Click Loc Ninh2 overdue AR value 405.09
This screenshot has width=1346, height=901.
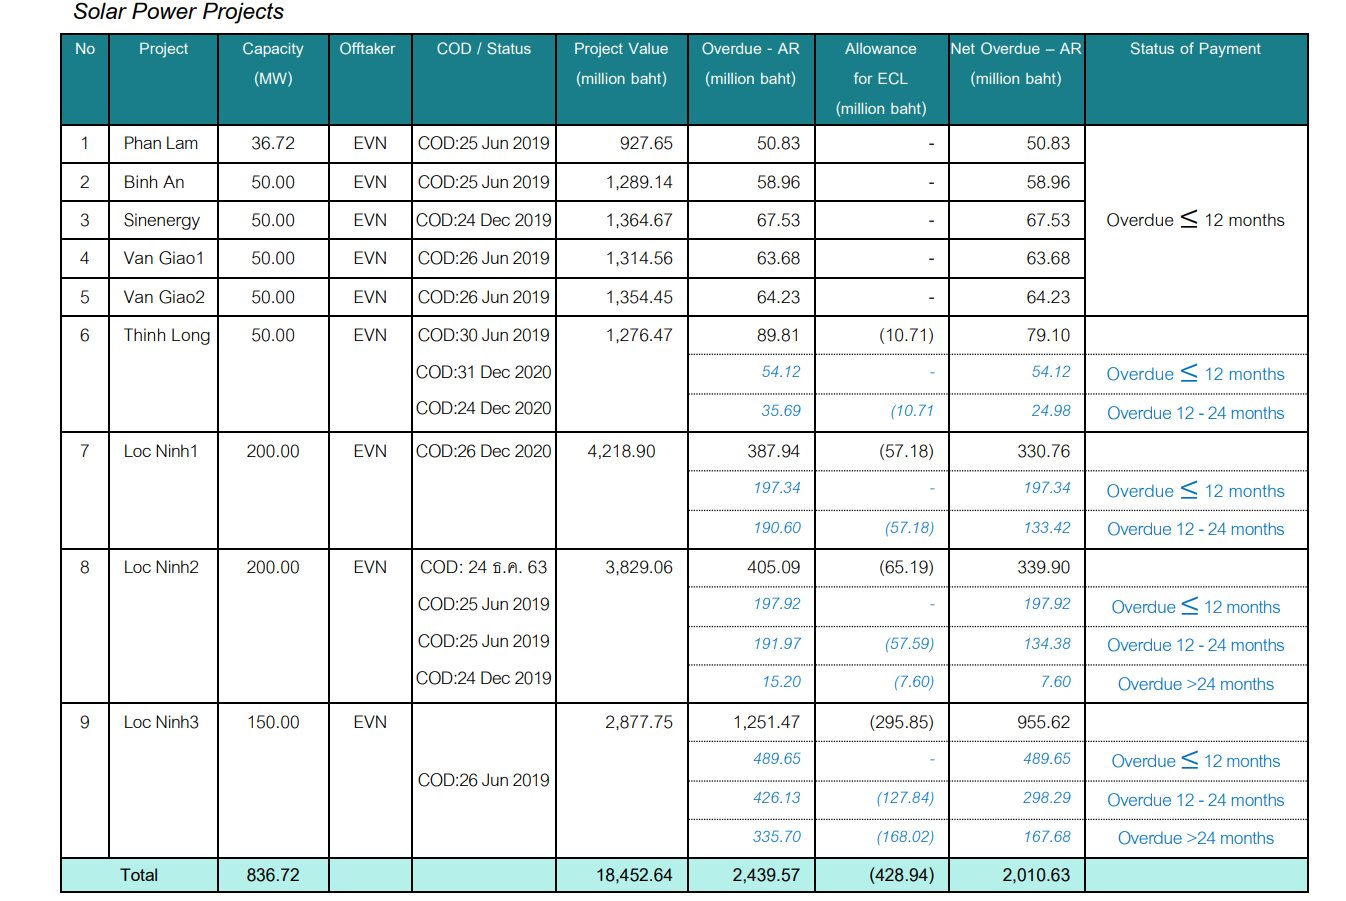click(773, 567)
